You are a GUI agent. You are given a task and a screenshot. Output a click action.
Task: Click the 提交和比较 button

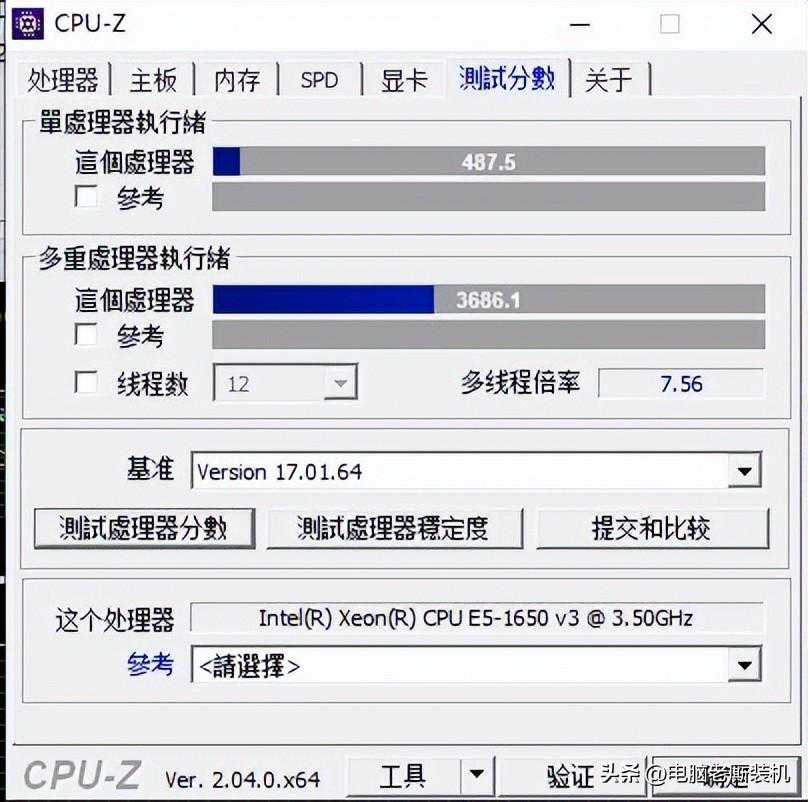coord(652,528)
